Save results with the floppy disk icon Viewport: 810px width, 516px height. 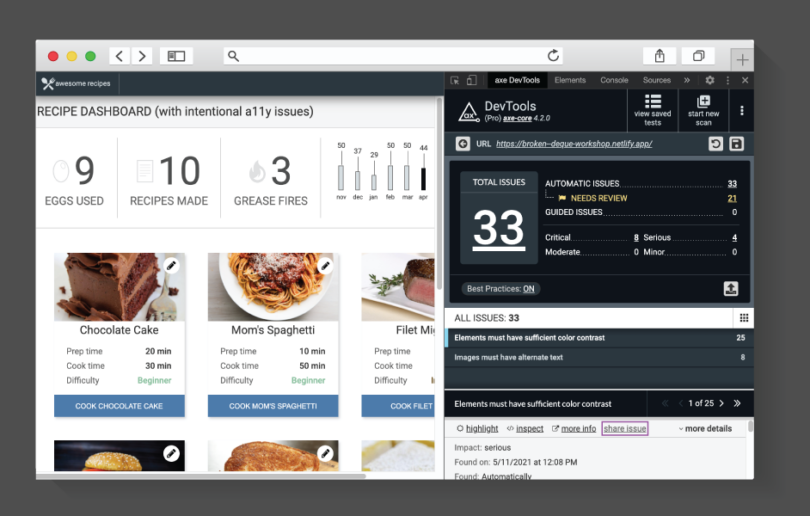737,144
